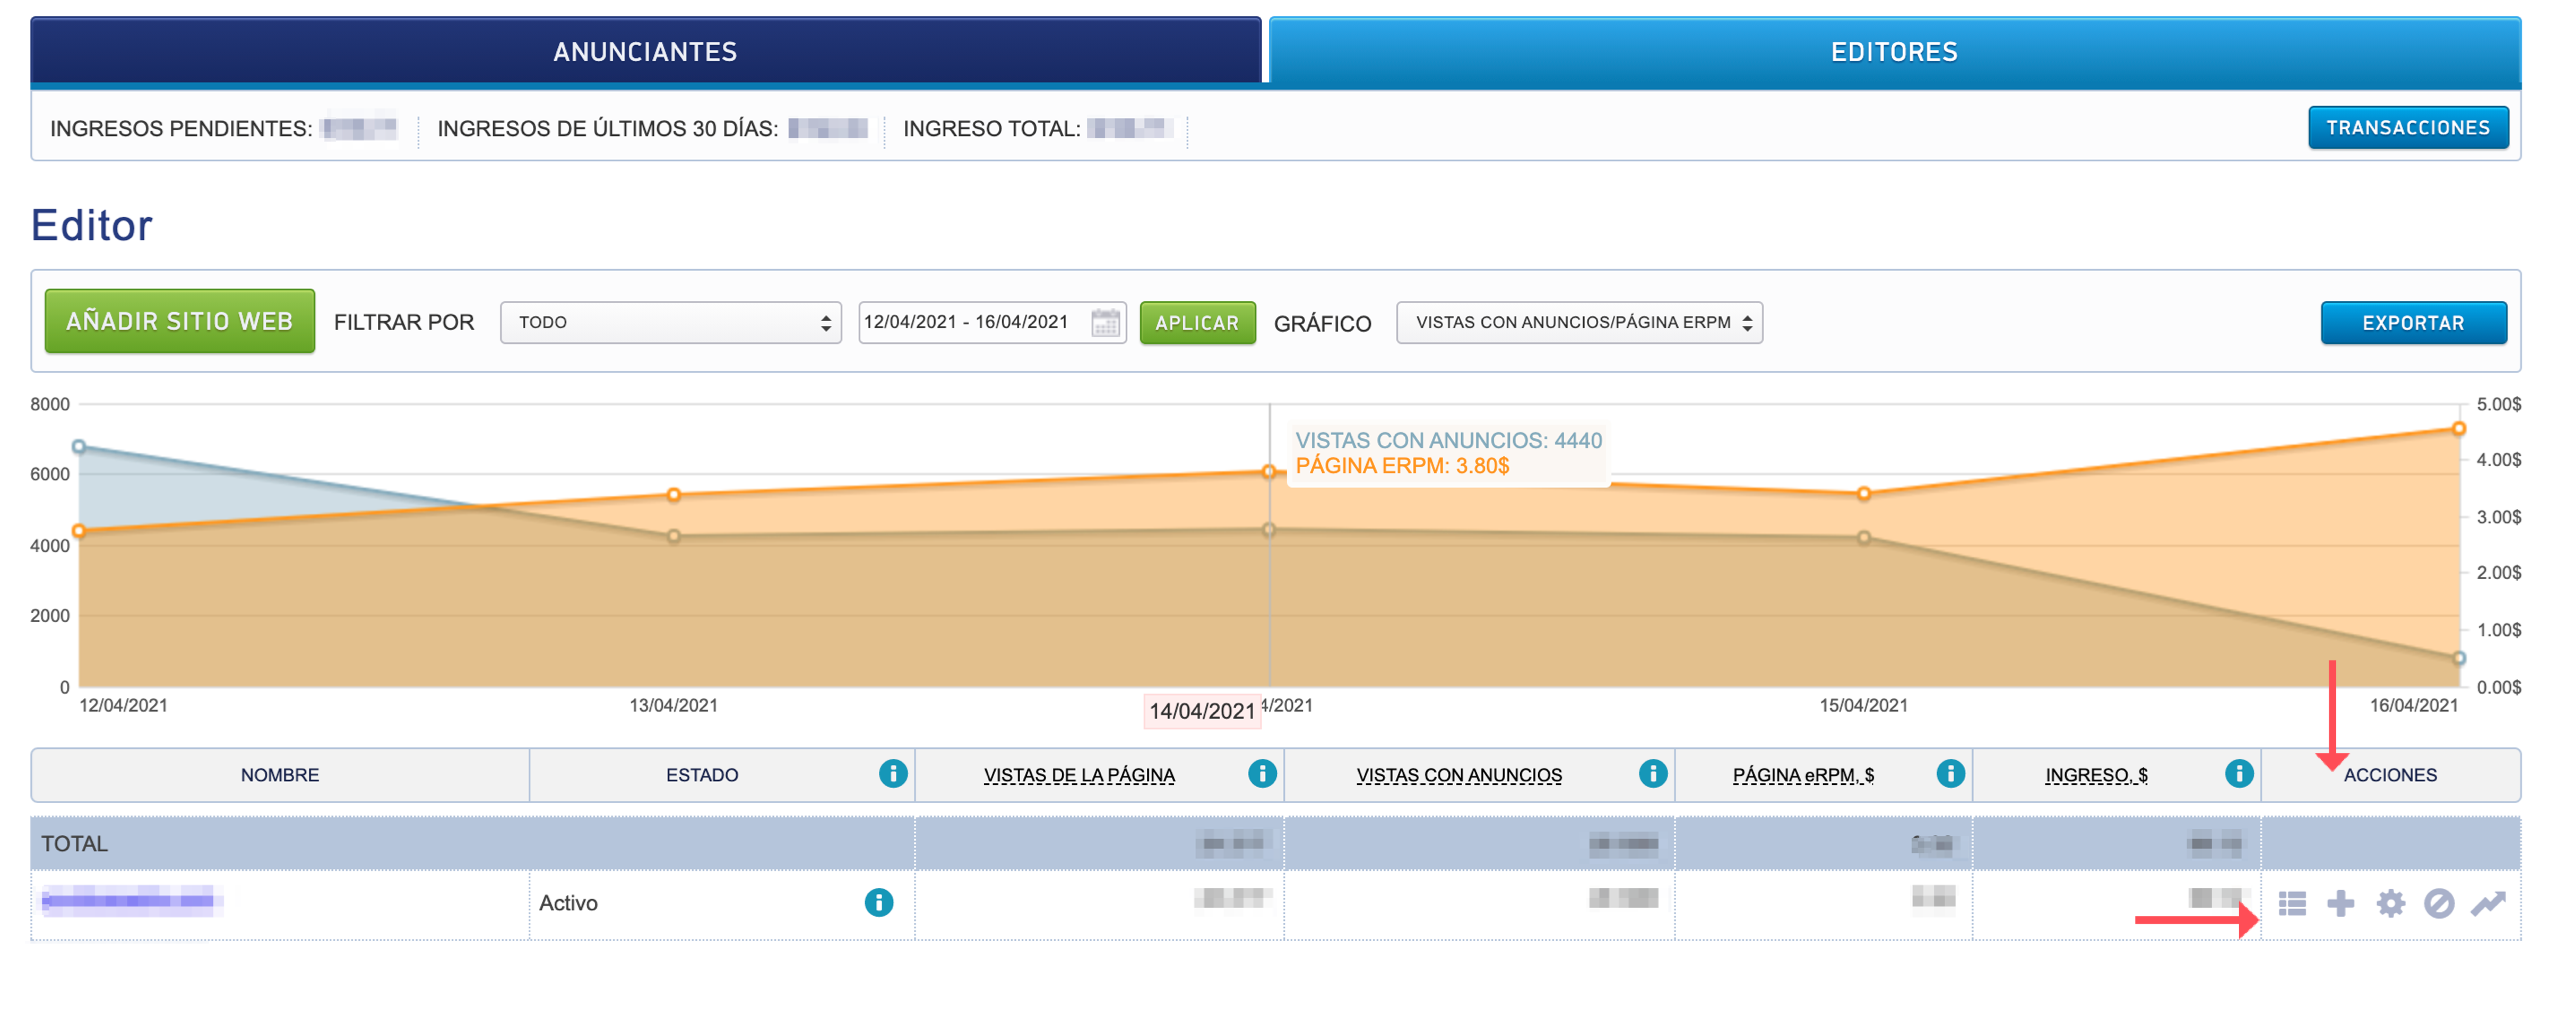This screenshot has width=2552, height=1028.
Task: Open the Filtrar Por 'TODO' dropdown
Action: [x=670, y=323]
